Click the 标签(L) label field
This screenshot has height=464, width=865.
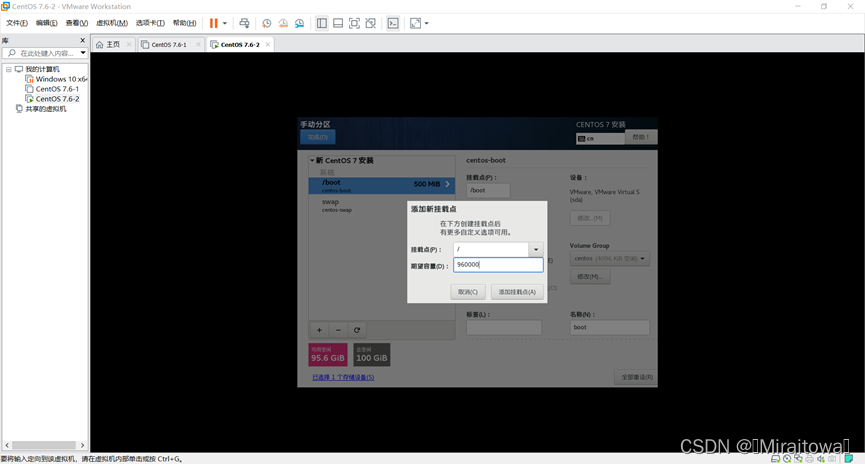(x=504, y=327)
